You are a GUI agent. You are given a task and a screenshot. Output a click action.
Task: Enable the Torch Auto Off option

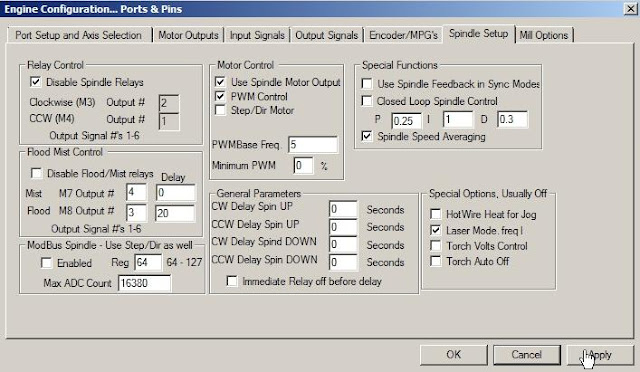point(436,261)
